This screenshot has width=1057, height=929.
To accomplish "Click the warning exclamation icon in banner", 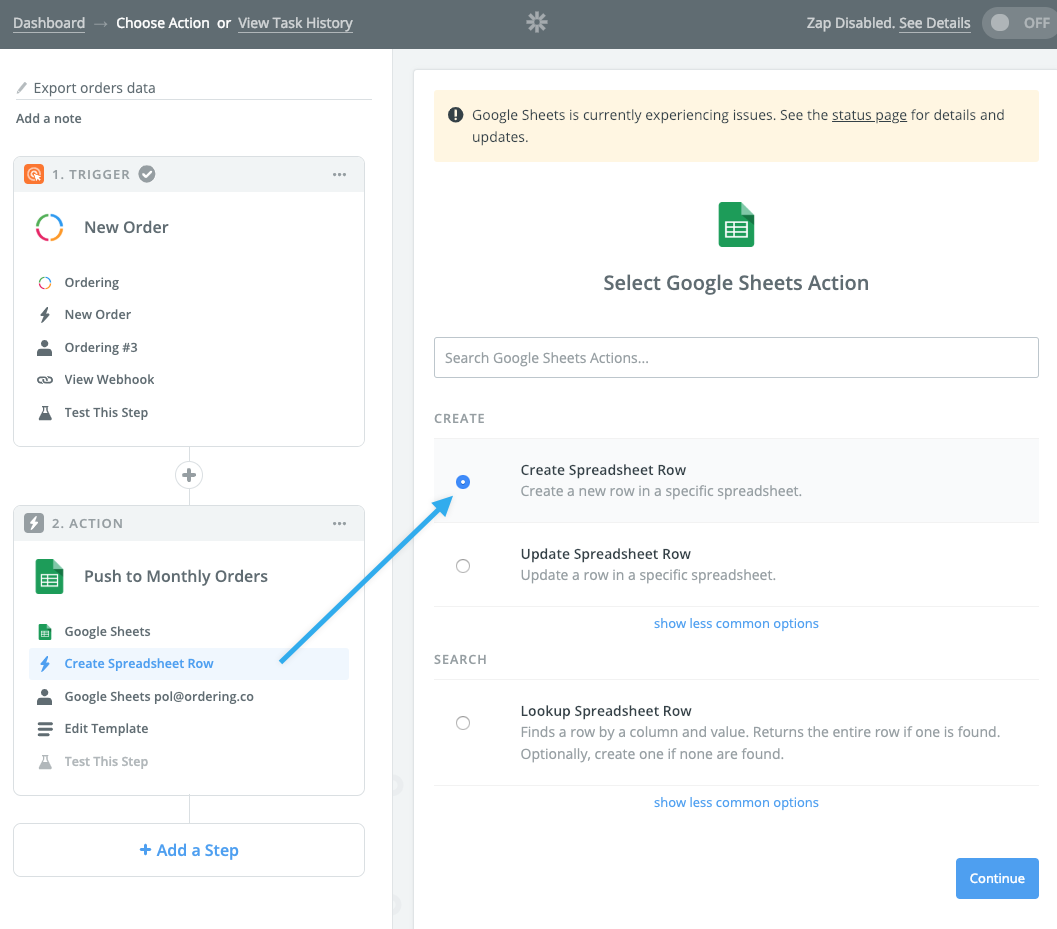I will click(x=456, y=115).
